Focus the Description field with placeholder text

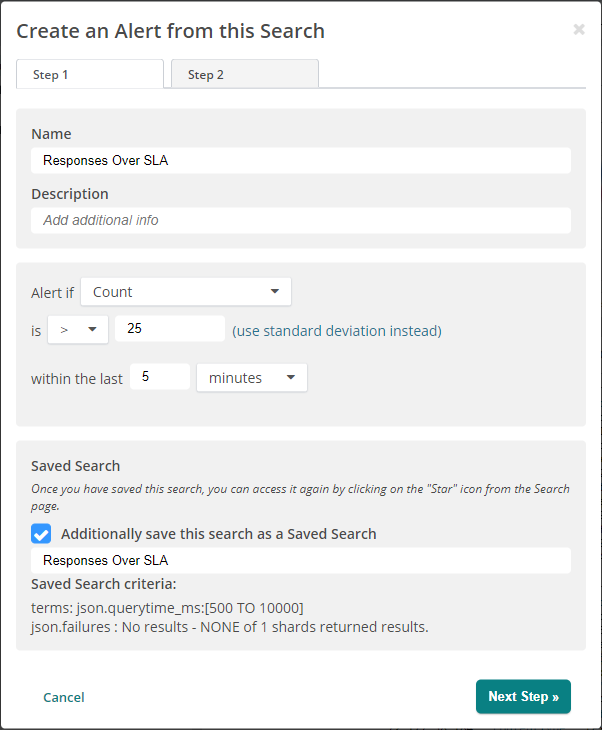[300, 220]
